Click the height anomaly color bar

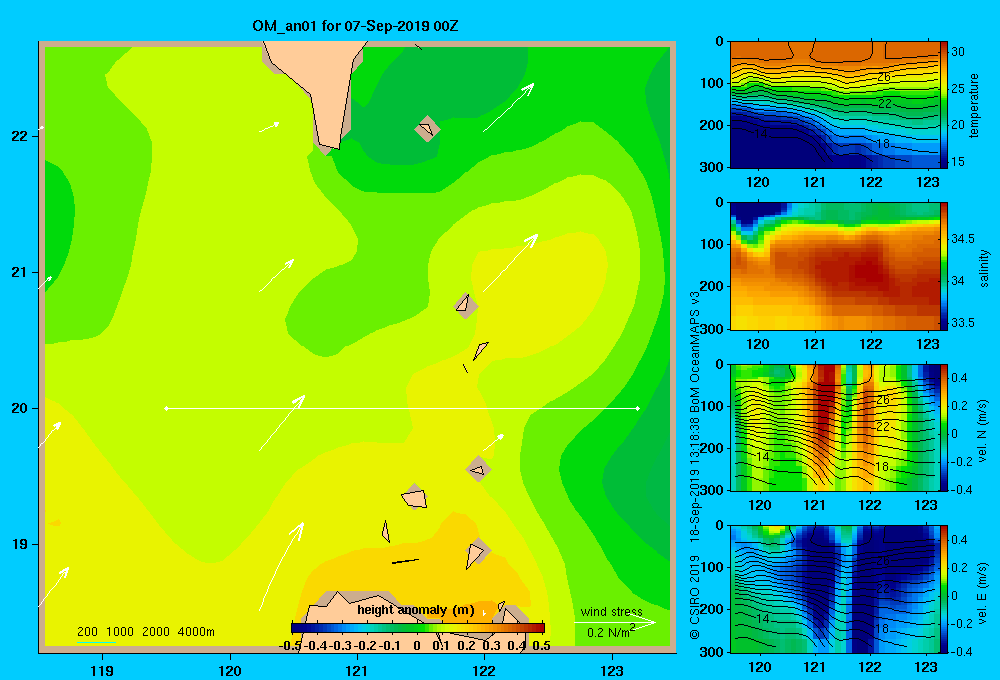click(418, 628)
